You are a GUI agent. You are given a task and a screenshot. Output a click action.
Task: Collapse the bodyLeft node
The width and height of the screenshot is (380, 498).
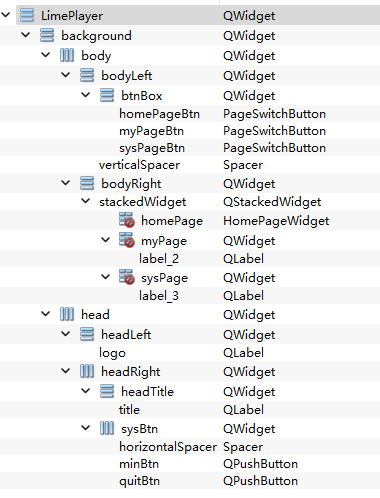point(66,74)
